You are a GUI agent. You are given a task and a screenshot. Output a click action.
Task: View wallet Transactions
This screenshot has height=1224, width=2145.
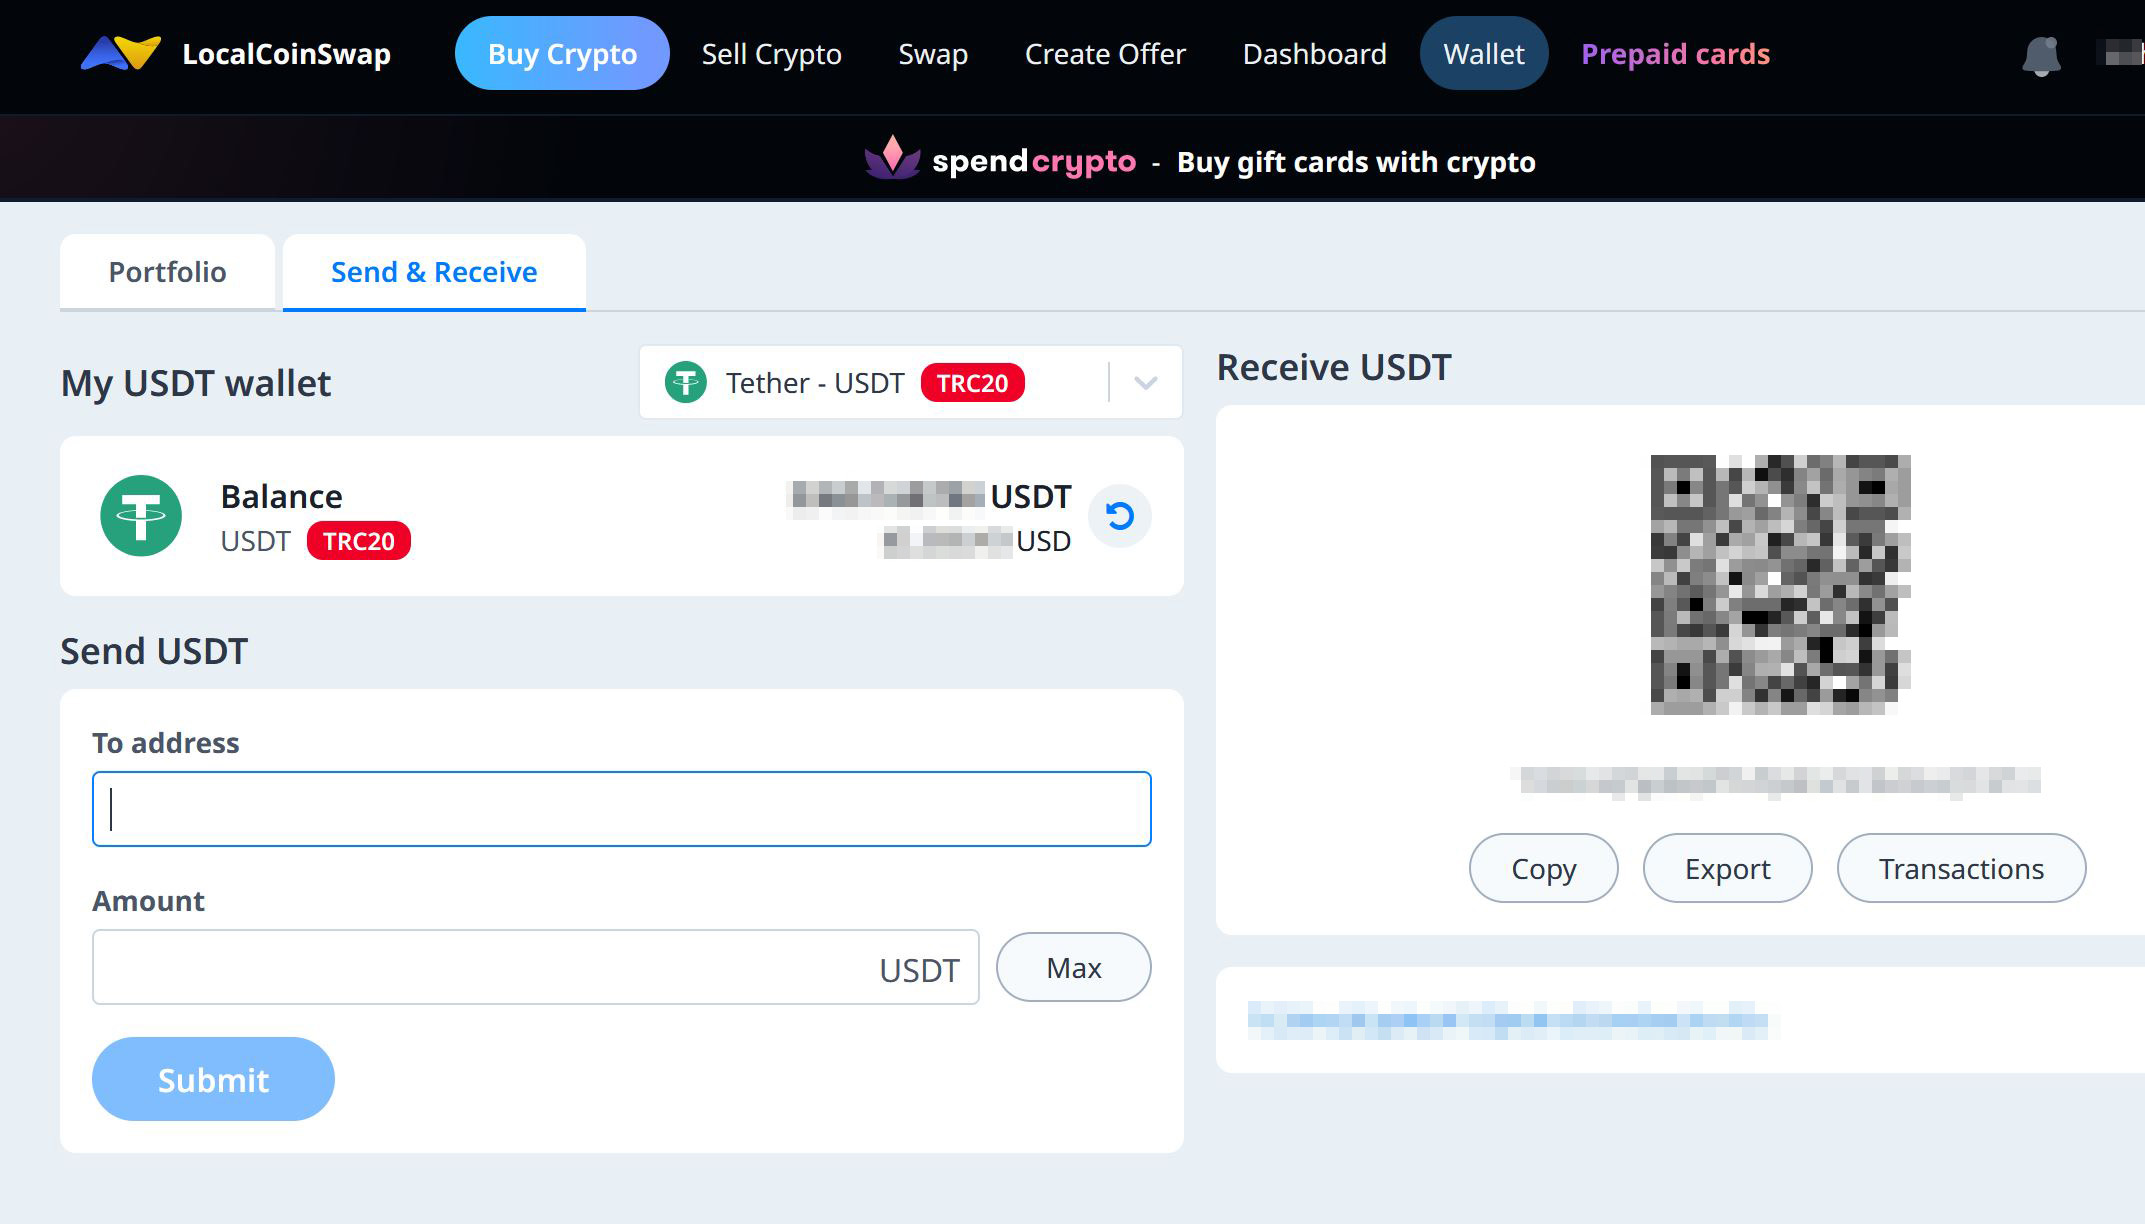(x=1961, y=868)
